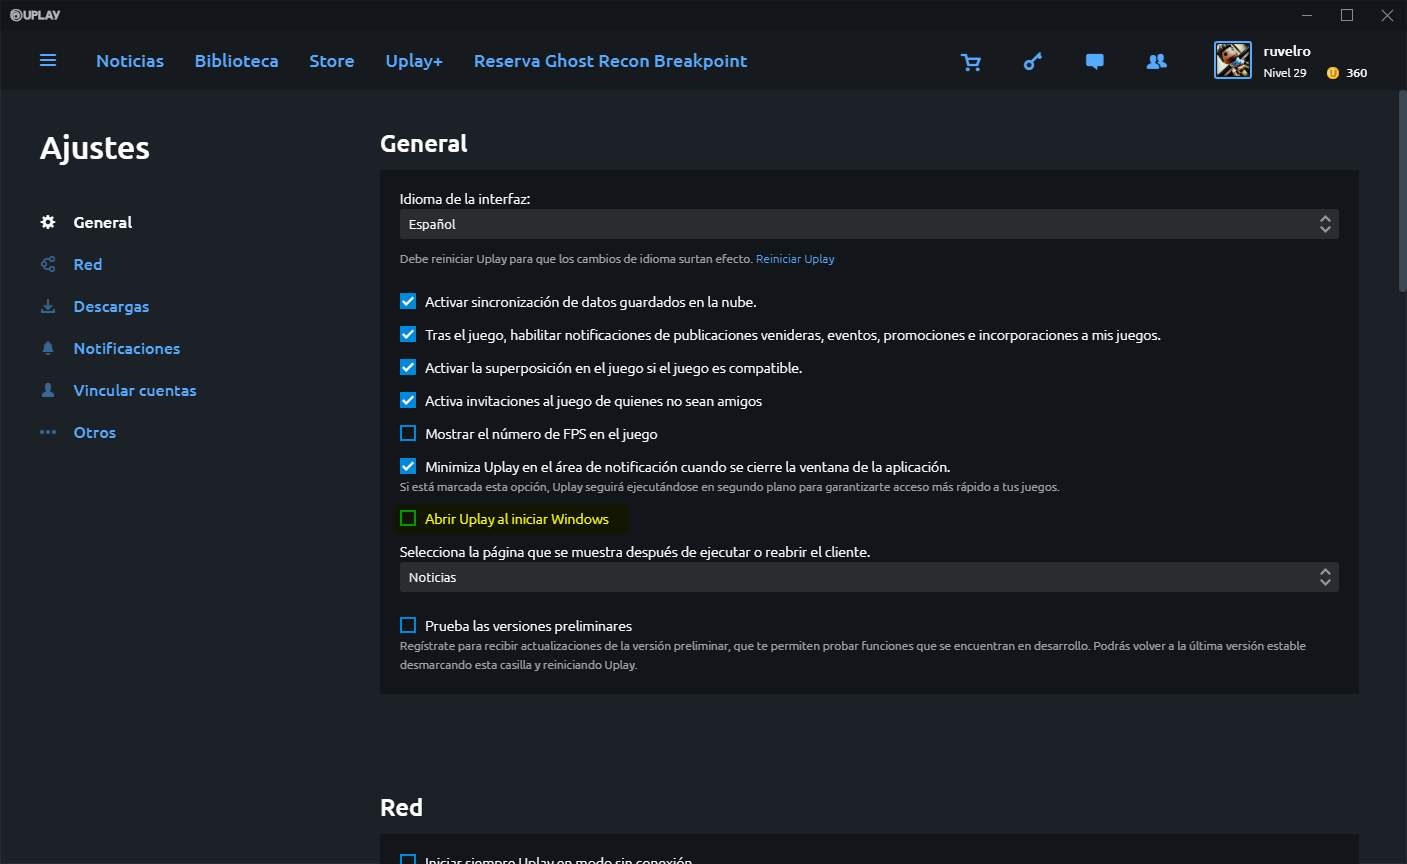Click the Uplay logo in title bar

(x=35, y=15)
